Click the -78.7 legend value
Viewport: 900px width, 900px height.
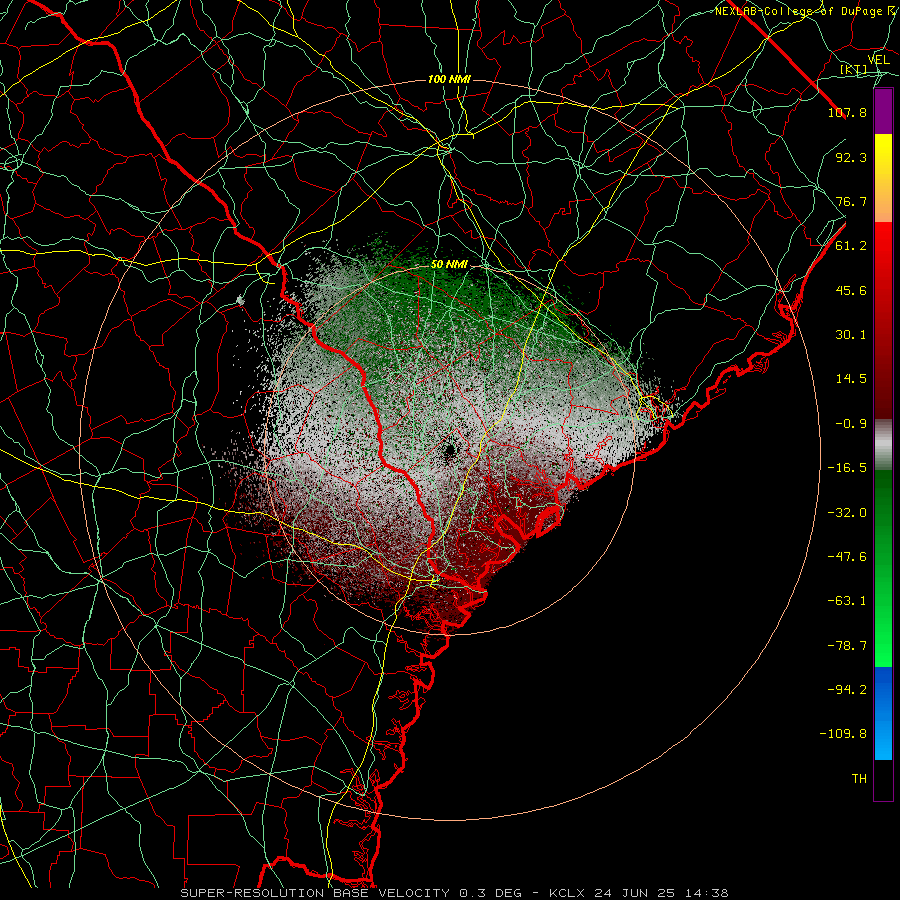[x=847, y=646]
